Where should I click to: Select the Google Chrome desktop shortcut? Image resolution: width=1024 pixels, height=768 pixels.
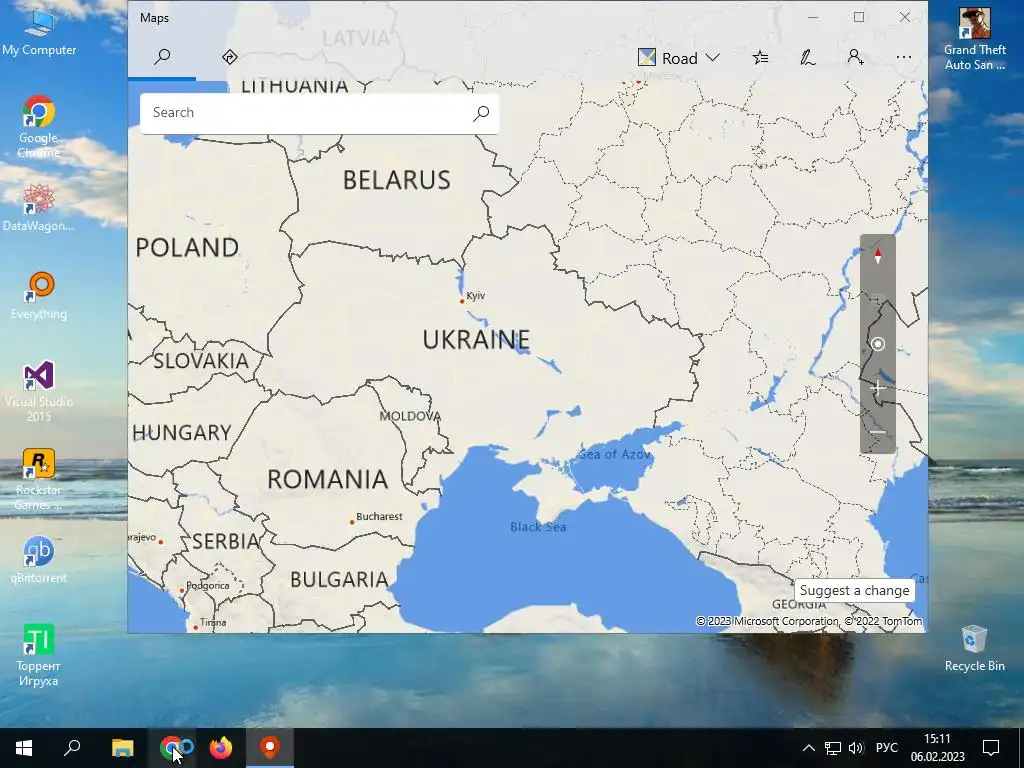pos(39,127)
